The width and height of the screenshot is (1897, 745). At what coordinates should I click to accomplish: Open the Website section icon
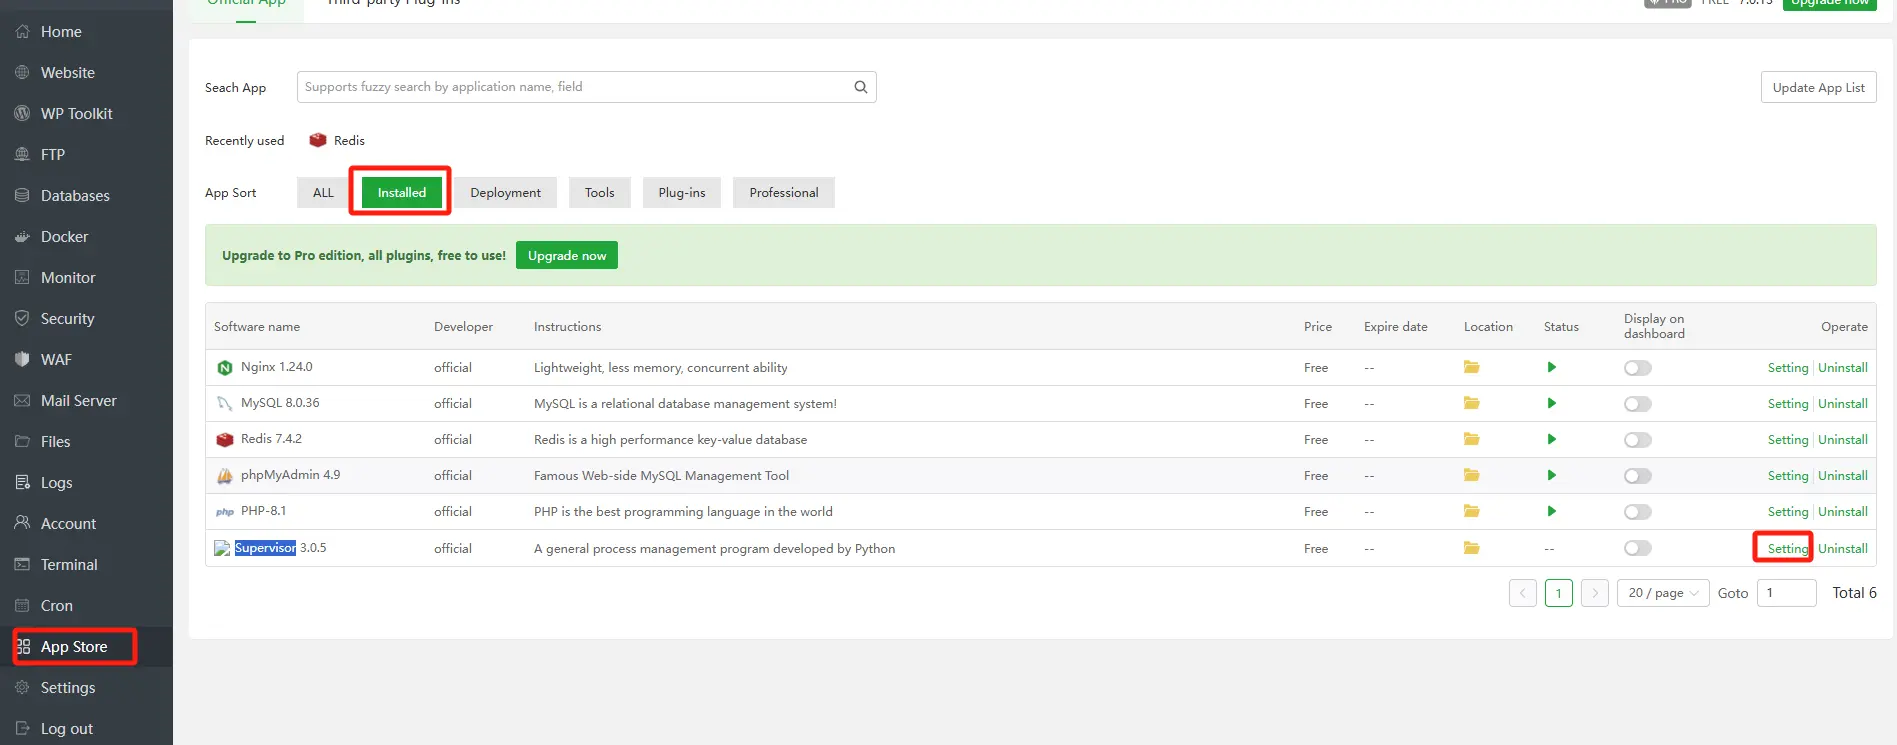coord(22,73)
